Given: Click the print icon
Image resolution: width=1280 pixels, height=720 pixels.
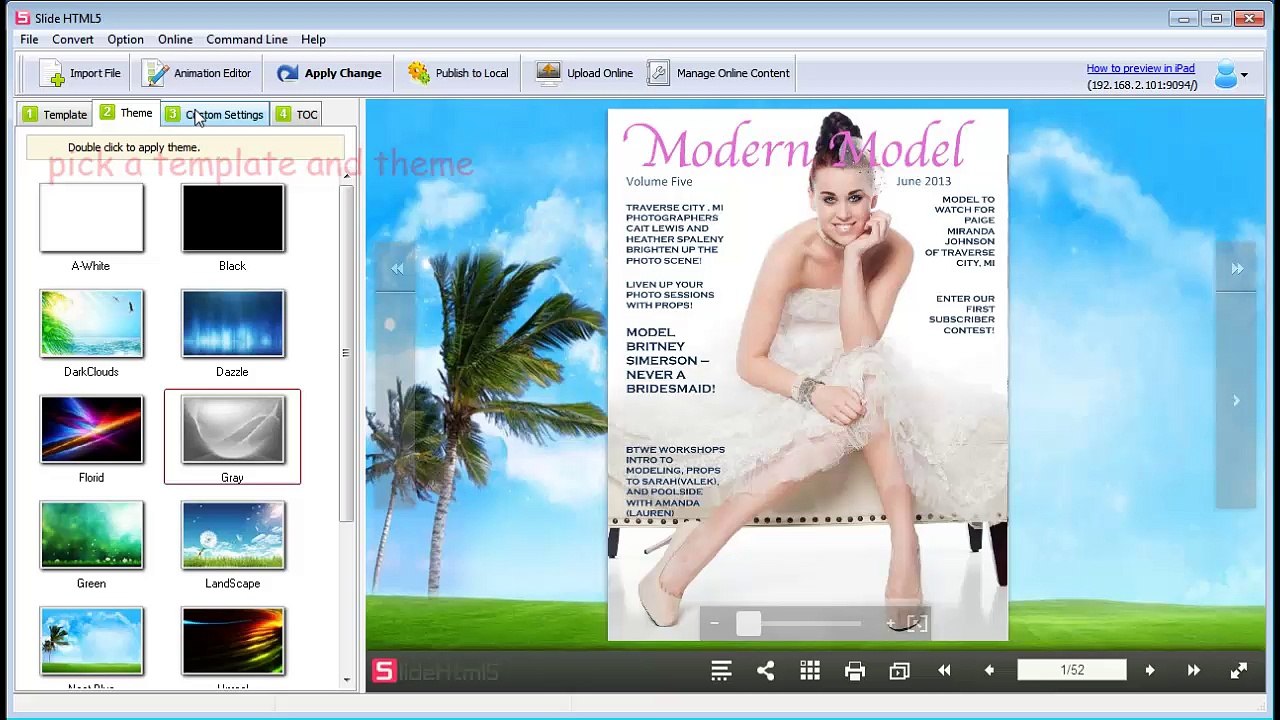Looking at the screenshot, I should 854,670.
